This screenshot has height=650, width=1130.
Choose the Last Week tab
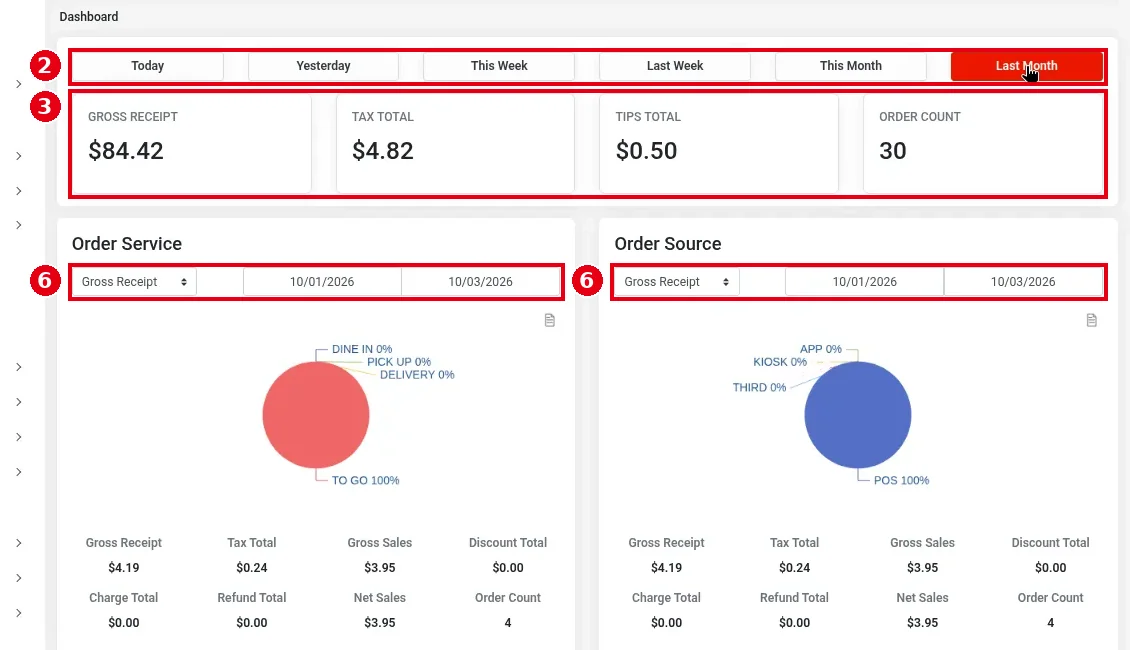(x=675, y=66)
